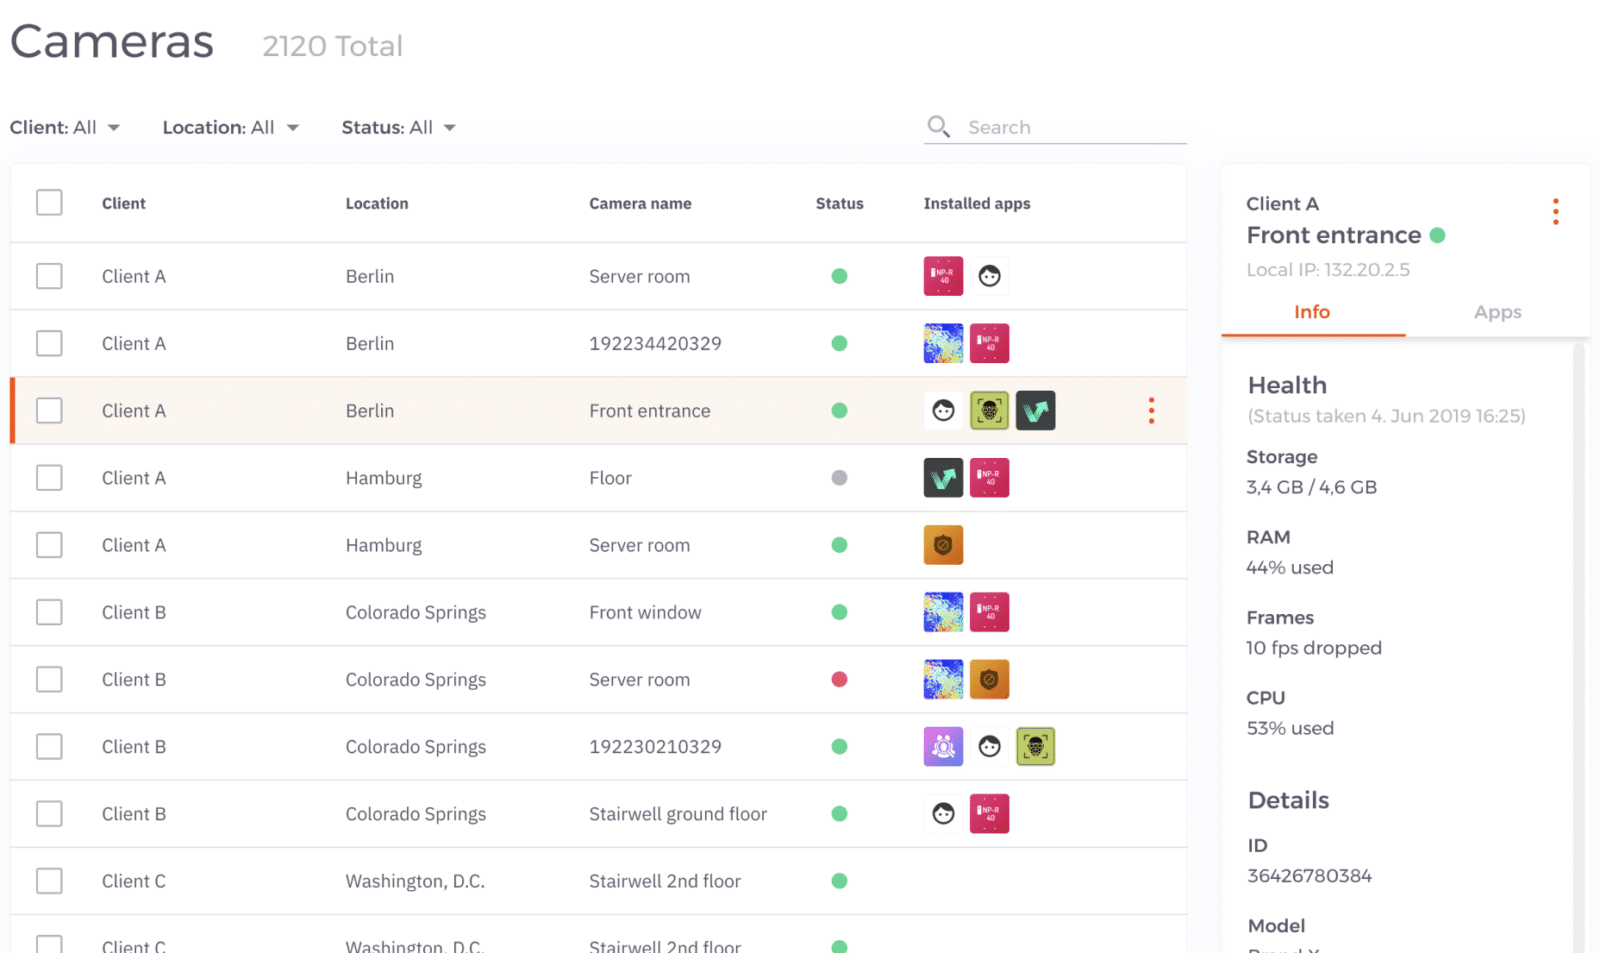Viewport: 1600px width, 953px height.
Task: Sort by Camera name column header
Action: pyautogui.click(x=640, y=204)
